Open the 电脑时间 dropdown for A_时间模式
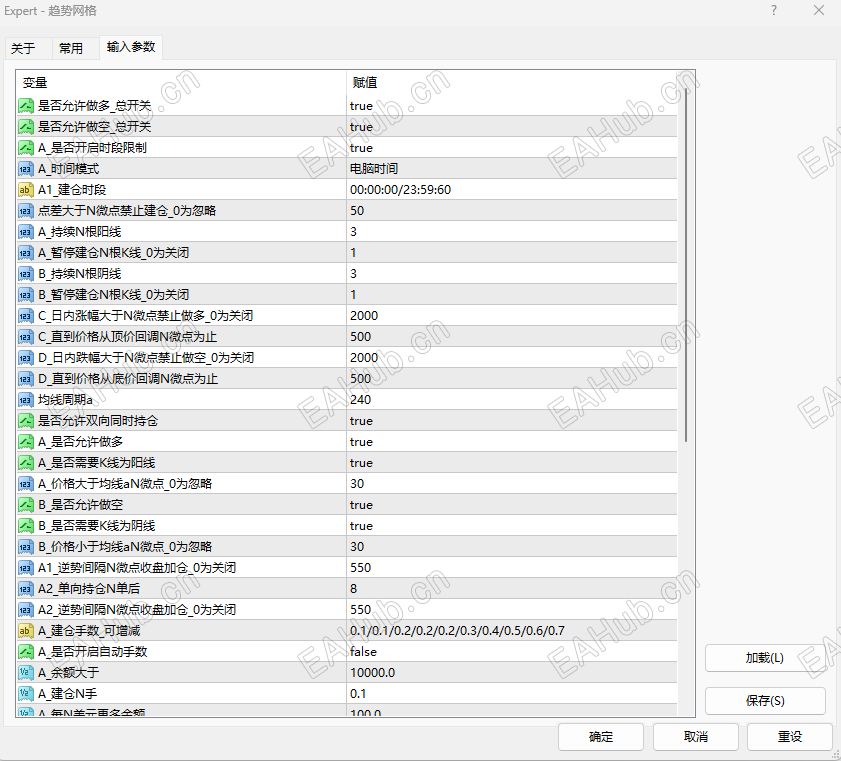 512,169
